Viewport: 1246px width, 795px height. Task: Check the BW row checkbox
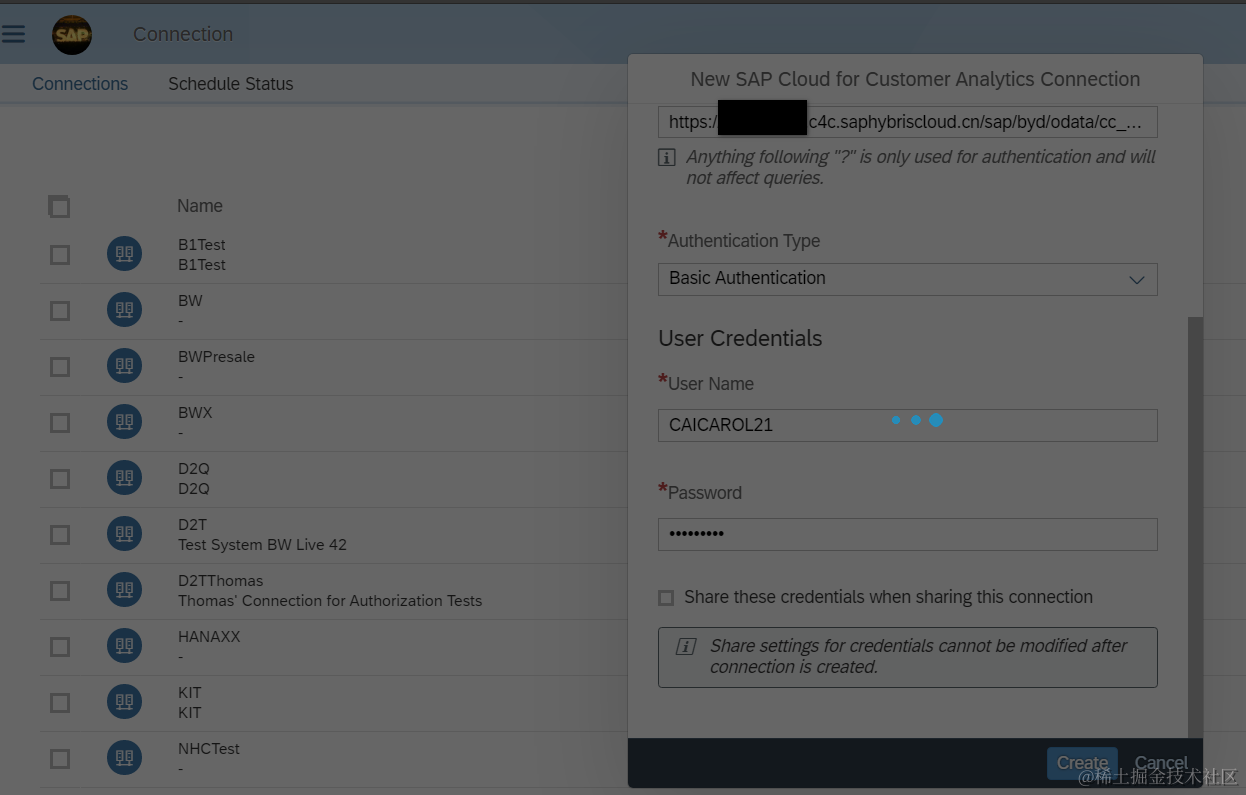pos(60,311)
